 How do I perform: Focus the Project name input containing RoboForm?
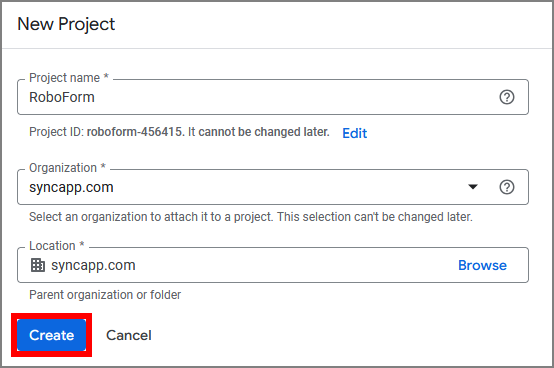[273, 97]
